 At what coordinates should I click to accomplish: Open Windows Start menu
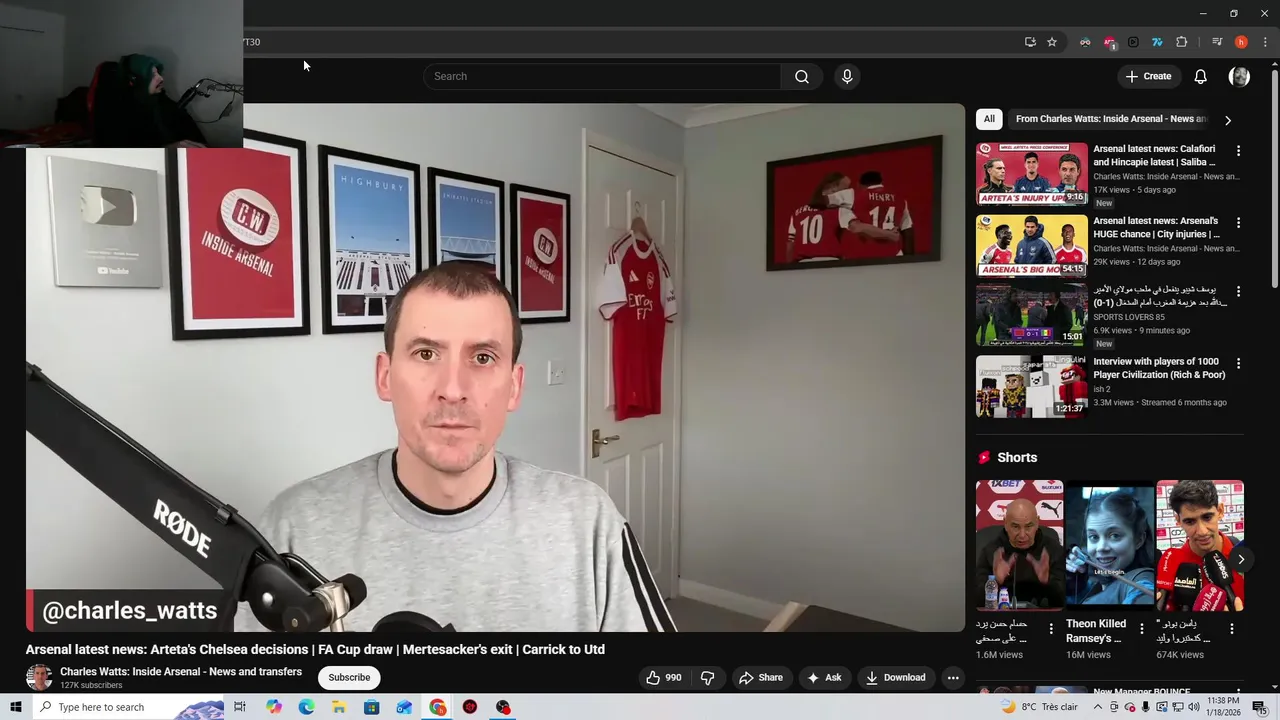[x=15, y=707]
